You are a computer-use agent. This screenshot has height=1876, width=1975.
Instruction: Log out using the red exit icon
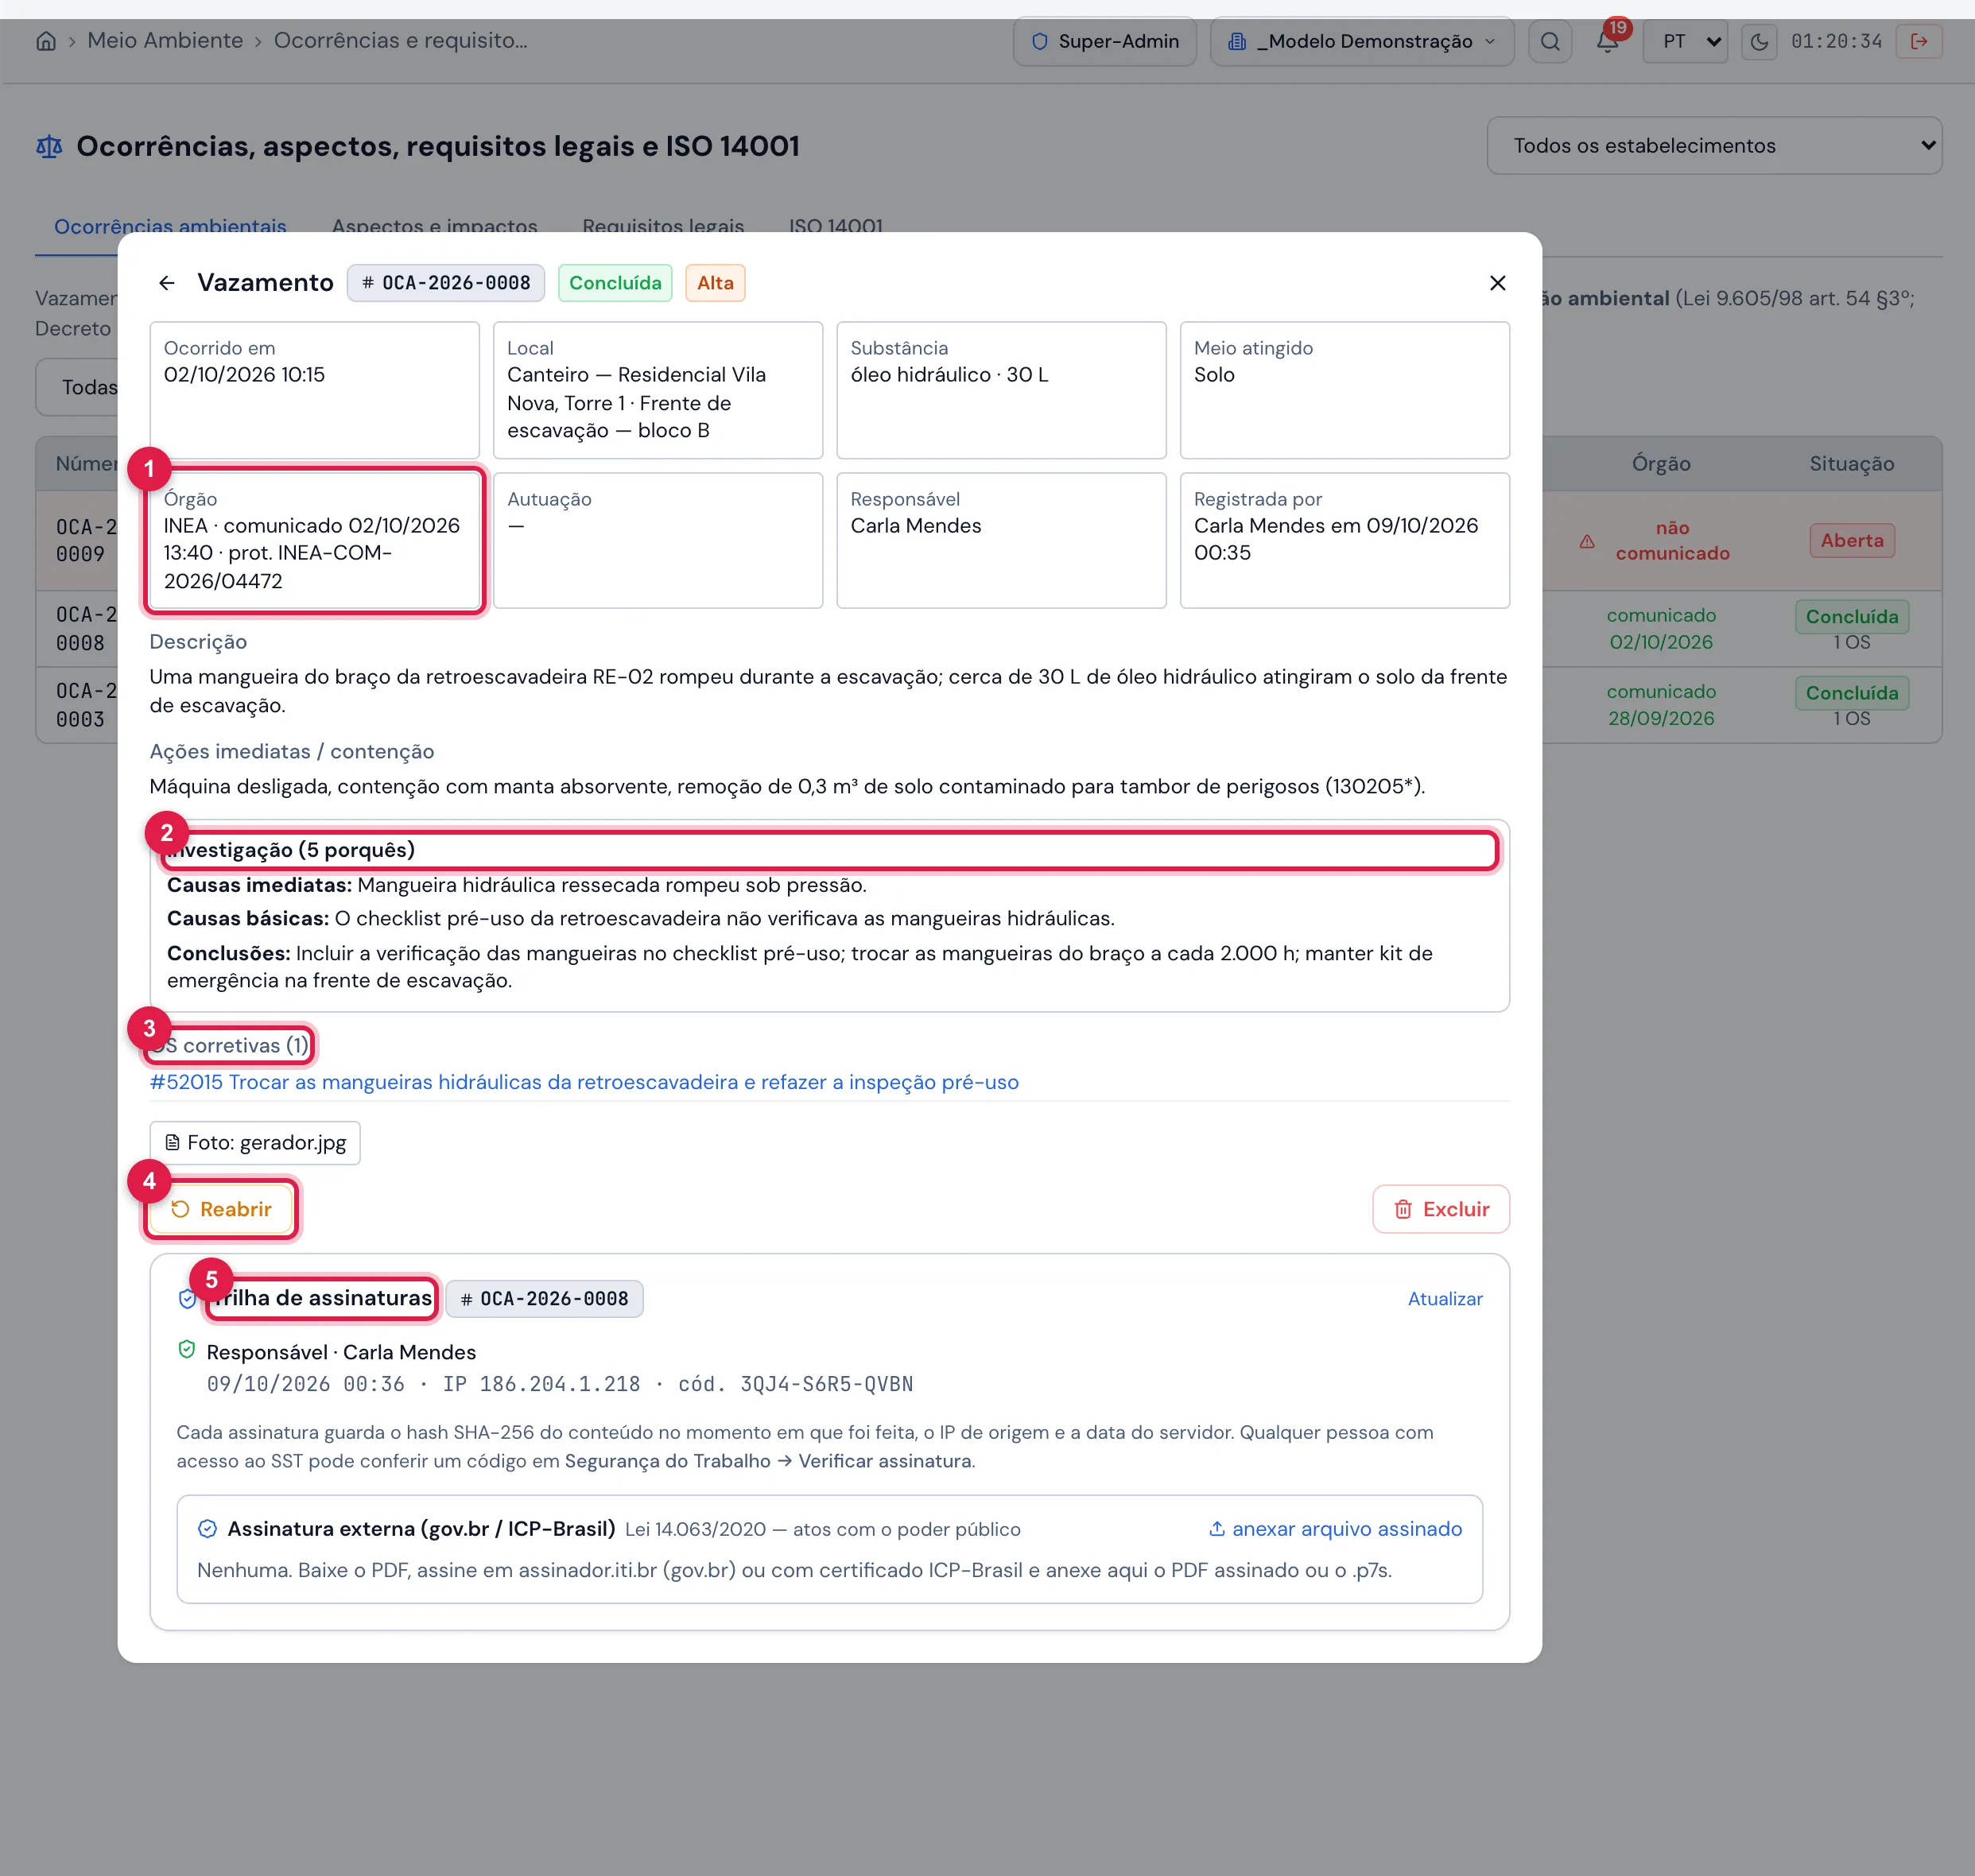[1919, 41]
